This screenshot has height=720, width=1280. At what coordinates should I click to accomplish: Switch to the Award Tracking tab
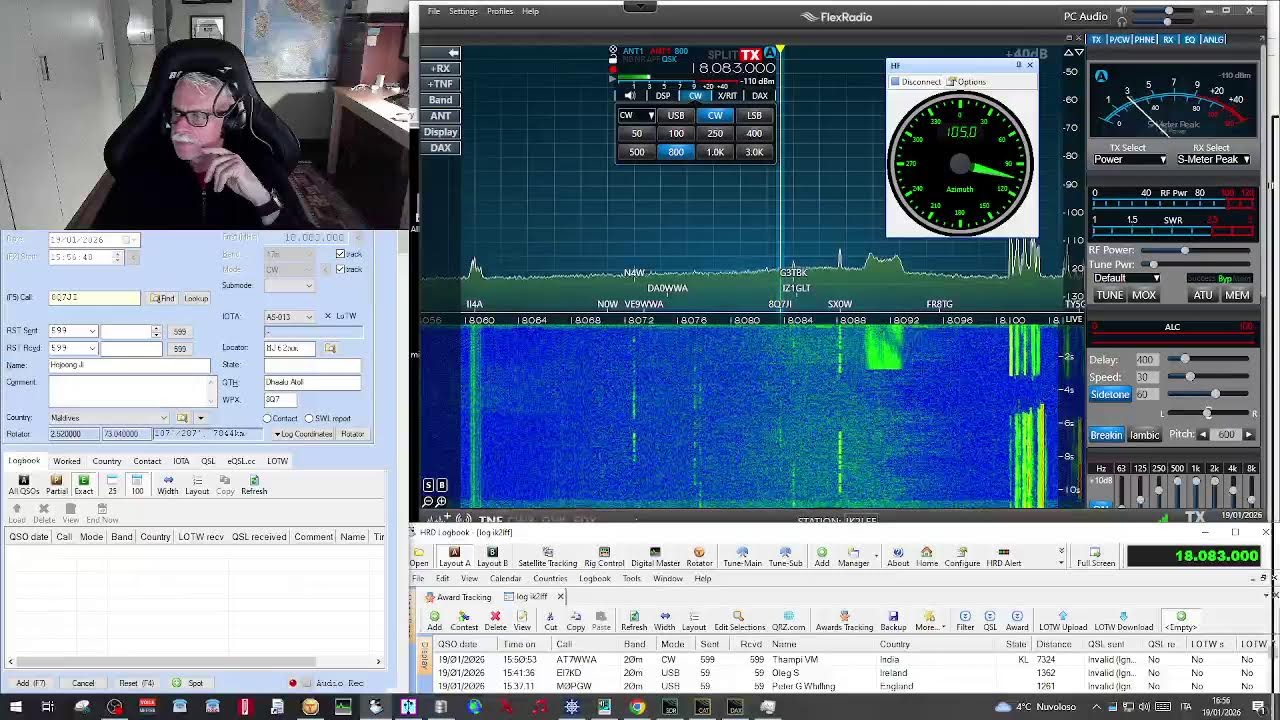coord(459,597)
